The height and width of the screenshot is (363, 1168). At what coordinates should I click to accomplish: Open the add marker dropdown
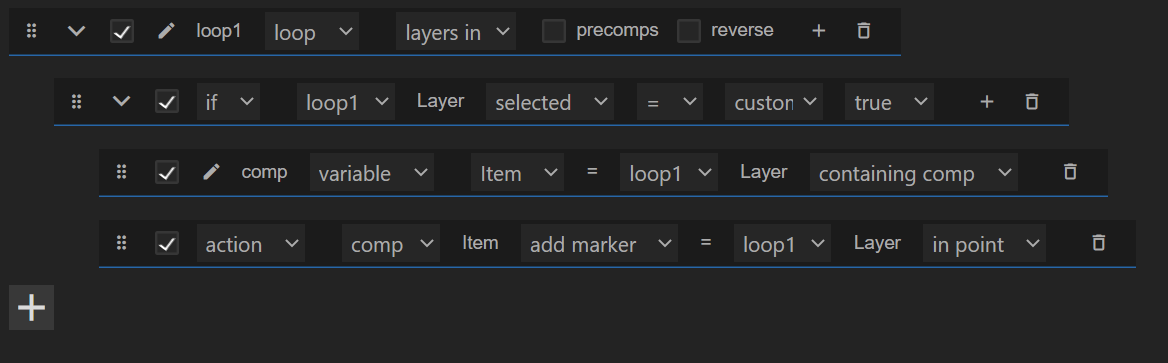[x=599, y=244]
